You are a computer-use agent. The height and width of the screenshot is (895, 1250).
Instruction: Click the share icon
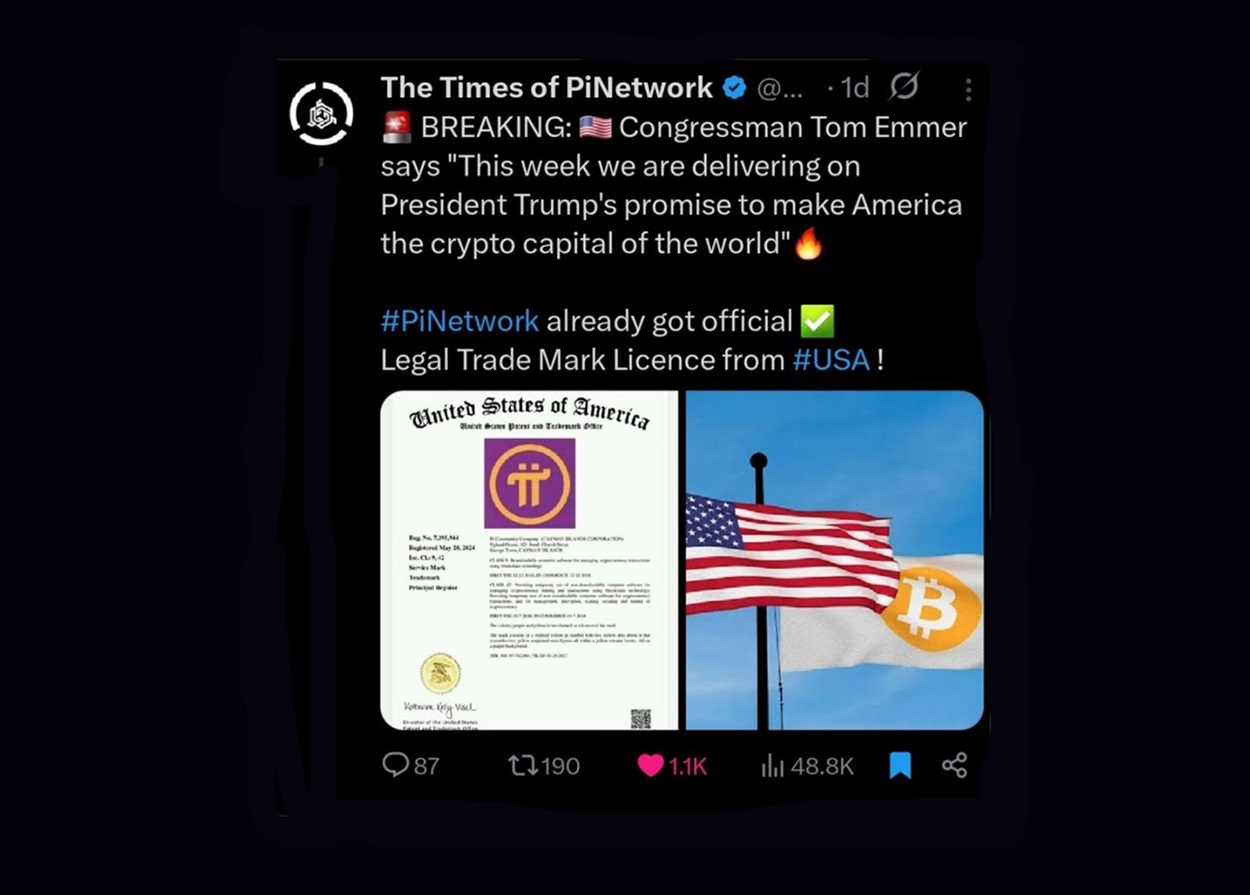point(954,766)
